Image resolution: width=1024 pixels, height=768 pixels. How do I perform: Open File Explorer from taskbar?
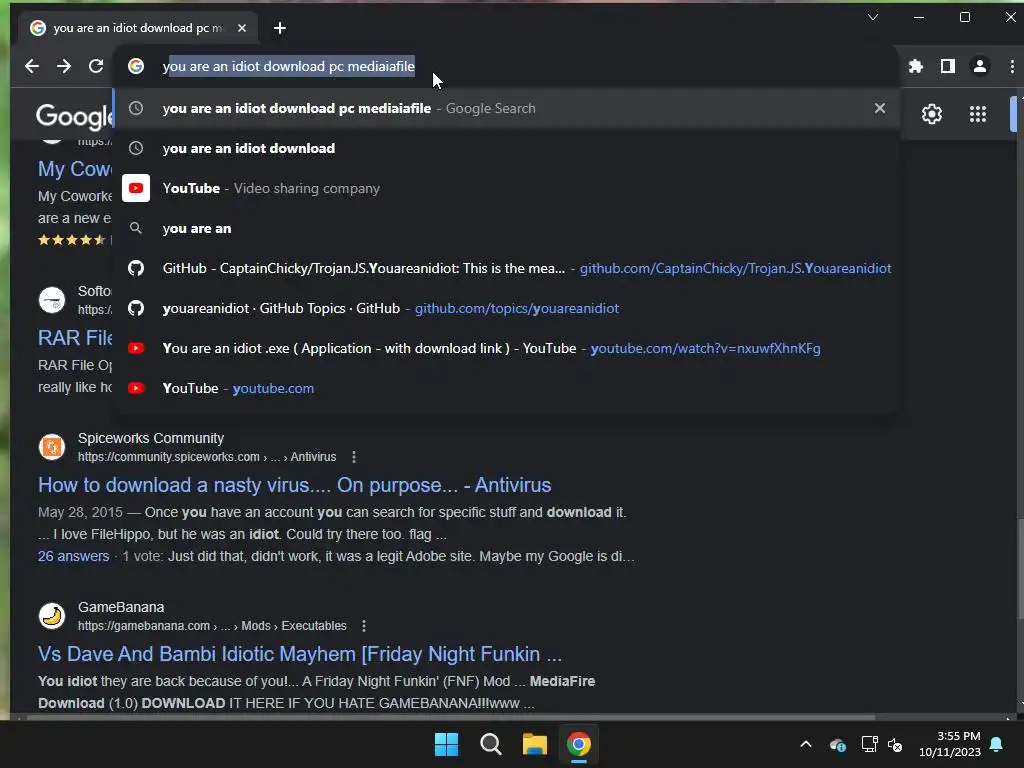(534, 744)
